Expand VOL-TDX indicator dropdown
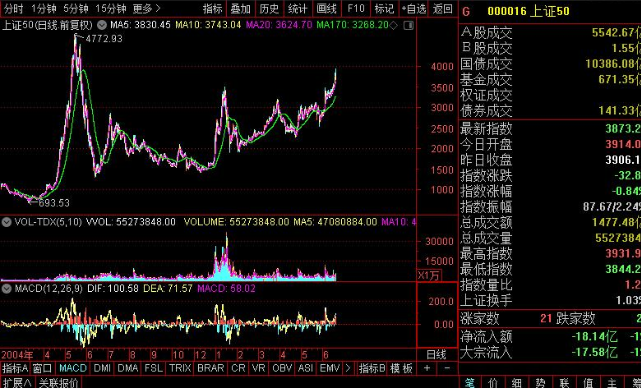 coord(6,222)
